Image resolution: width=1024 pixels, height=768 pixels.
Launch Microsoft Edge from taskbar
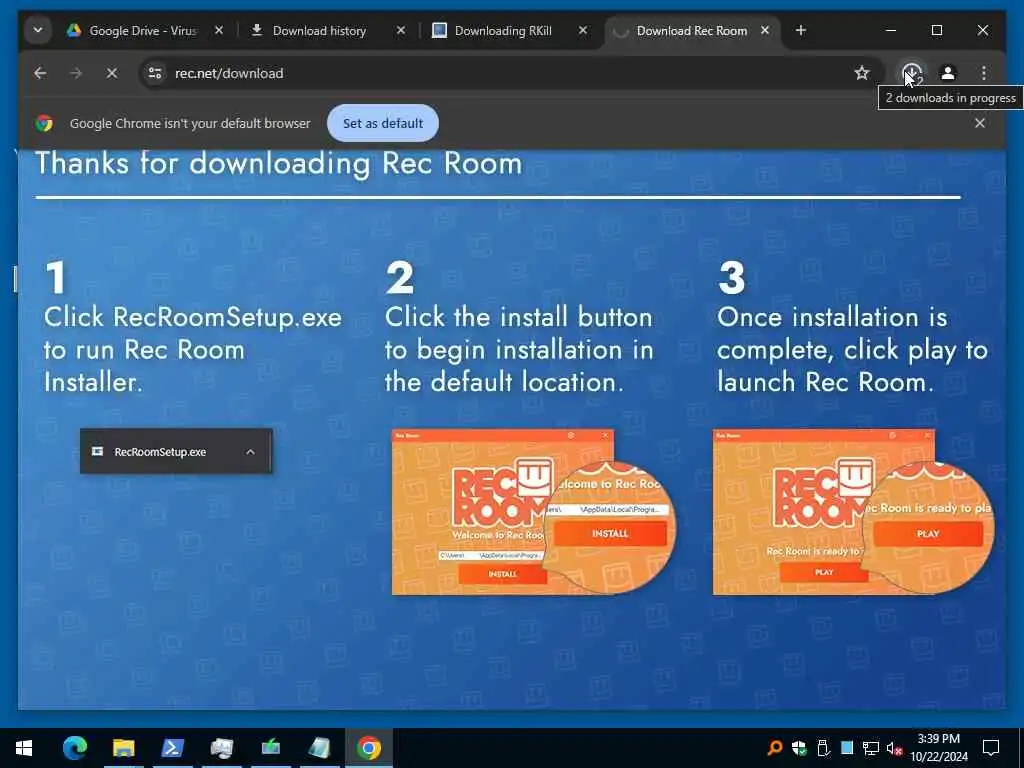coord(74,748)
